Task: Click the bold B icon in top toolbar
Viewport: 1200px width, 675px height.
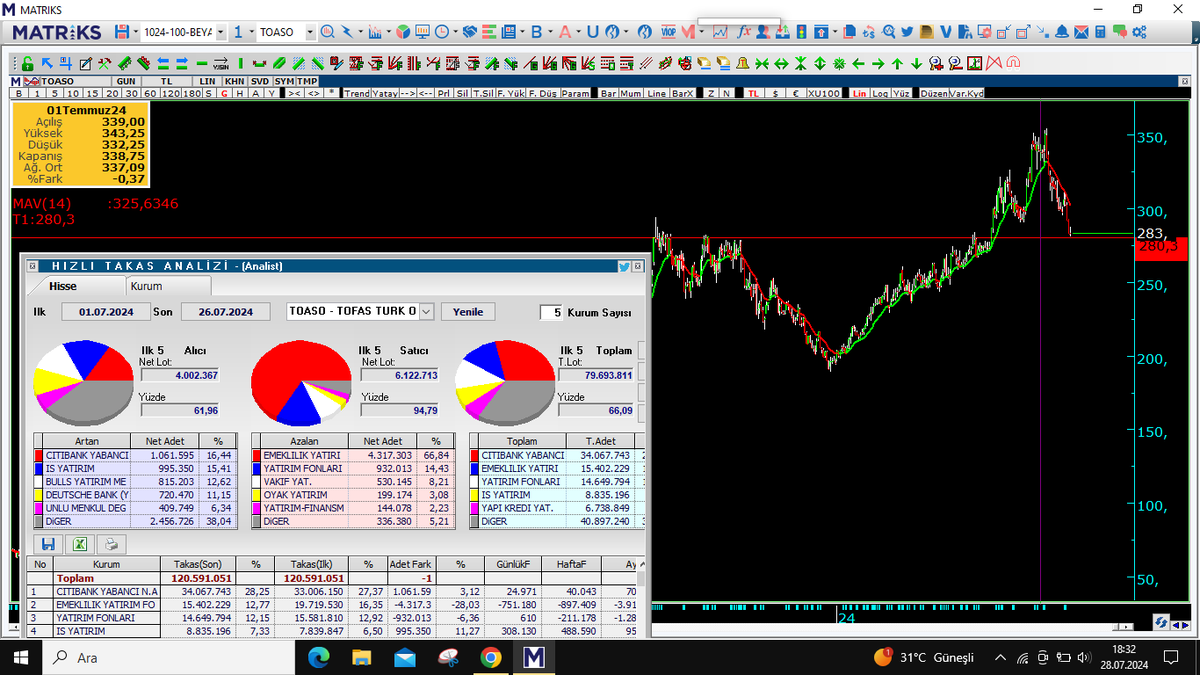Action: pos(536,32)
